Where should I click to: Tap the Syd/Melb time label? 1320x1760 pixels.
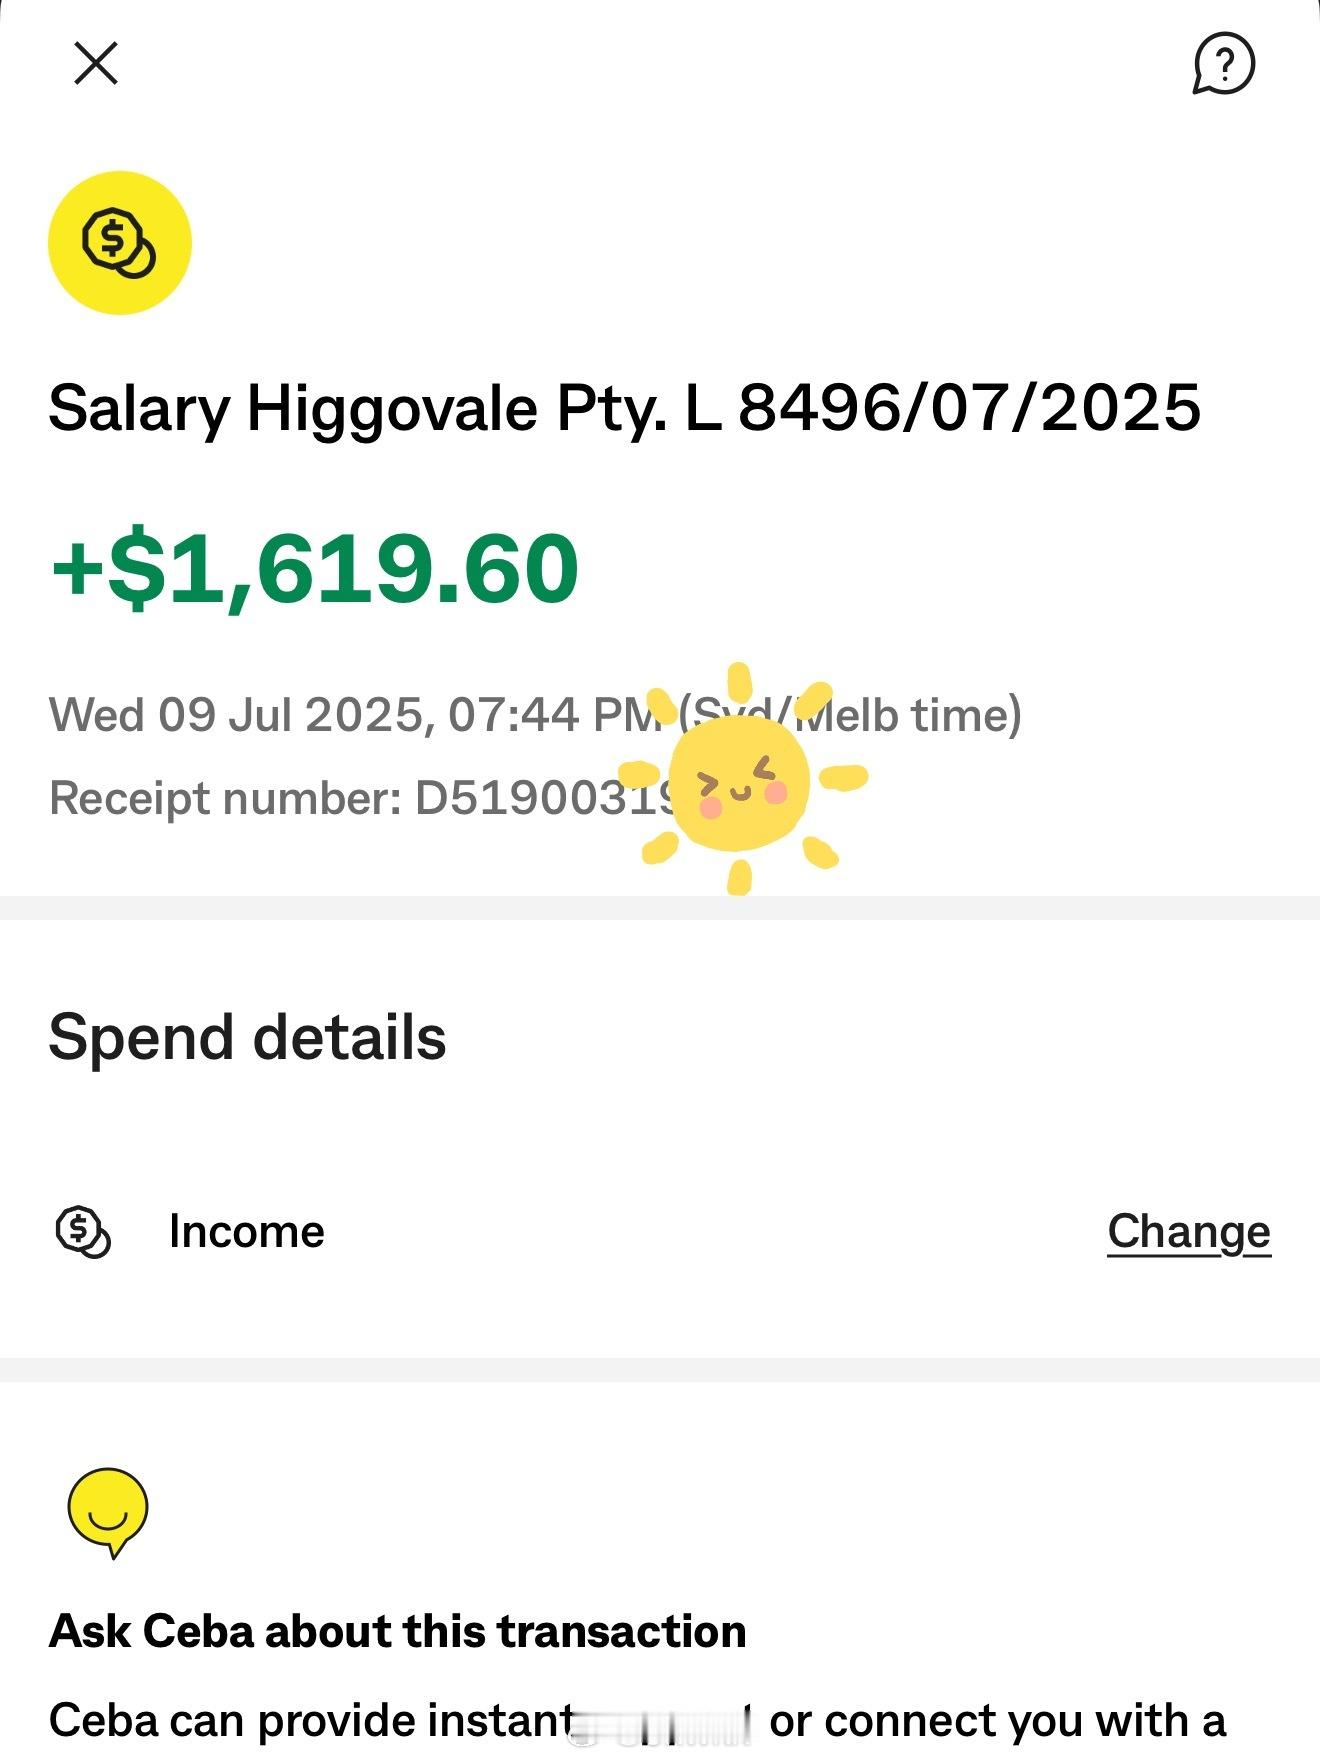click(850, 715)
